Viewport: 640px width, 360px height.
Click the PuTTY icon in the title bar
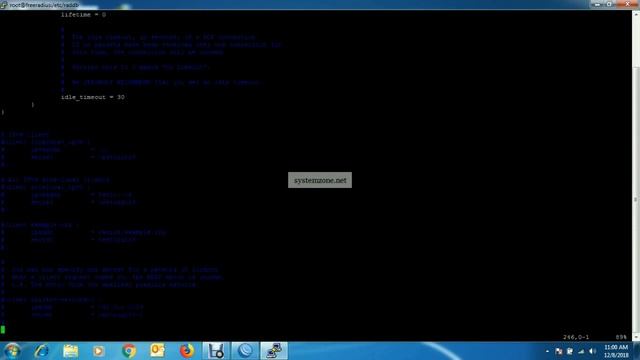pos(4,5)
